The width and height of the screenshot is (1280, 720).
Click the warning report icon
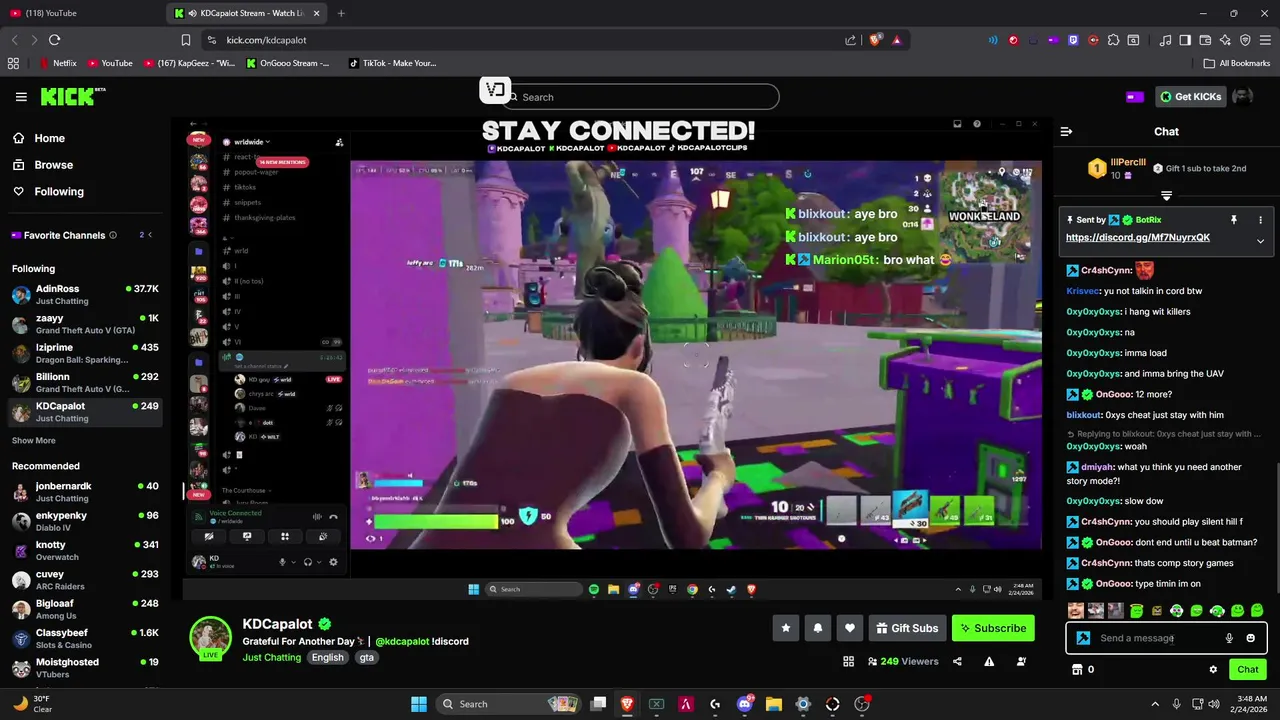click(x=989, y=661)
